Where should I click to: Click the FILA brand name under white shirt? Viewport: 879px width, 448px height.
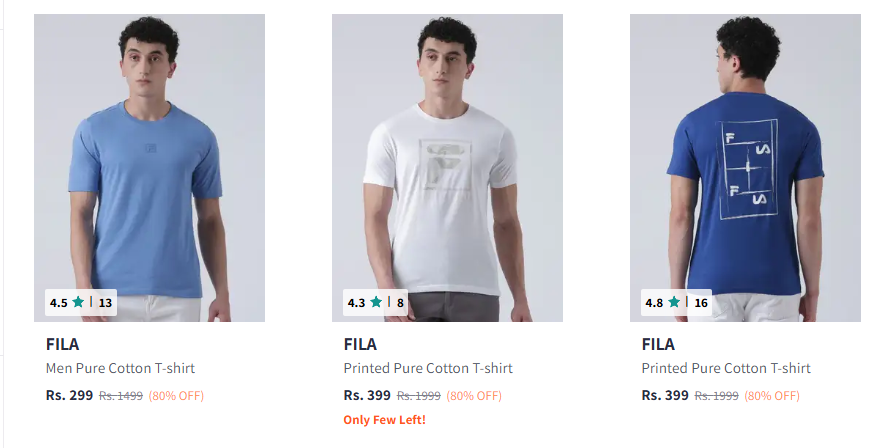360,344
